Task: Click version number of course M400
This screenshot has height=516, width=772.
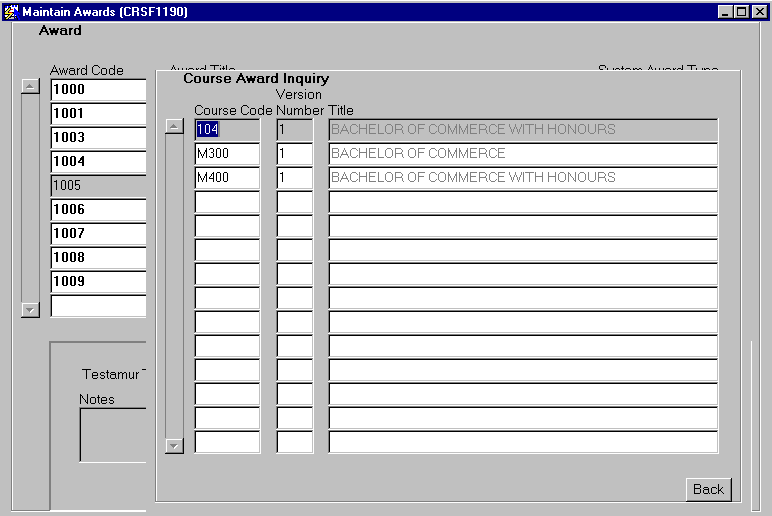Action: click(x=294, y=177)
